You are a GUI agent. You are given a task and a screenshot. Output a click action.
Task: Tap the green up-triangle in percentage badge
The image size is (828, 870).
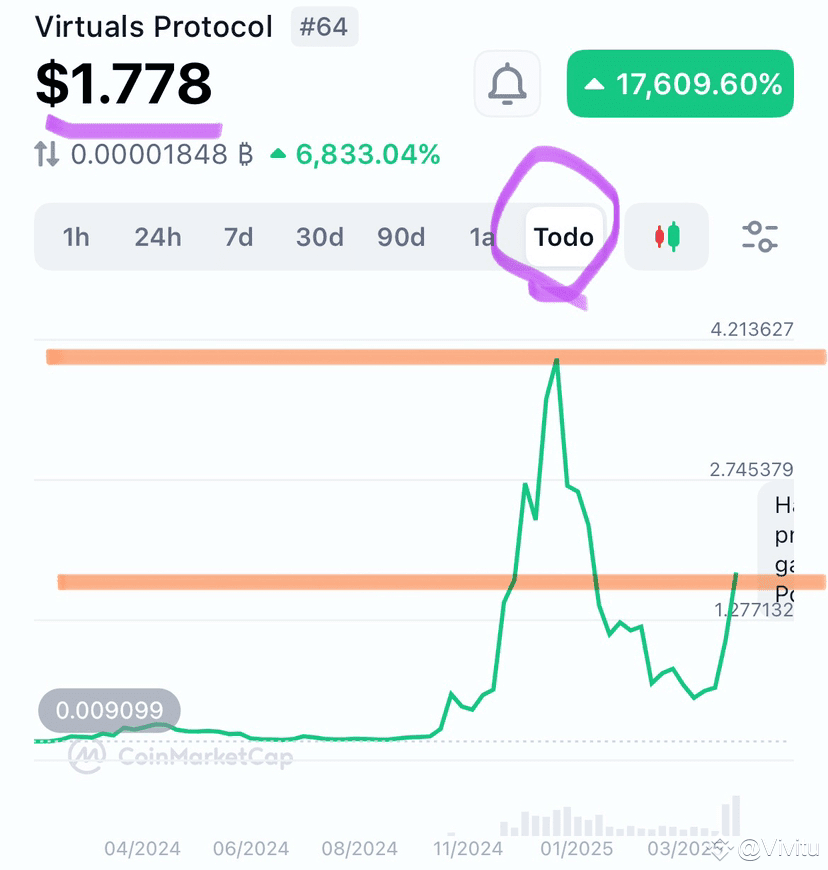pos(594,84)
